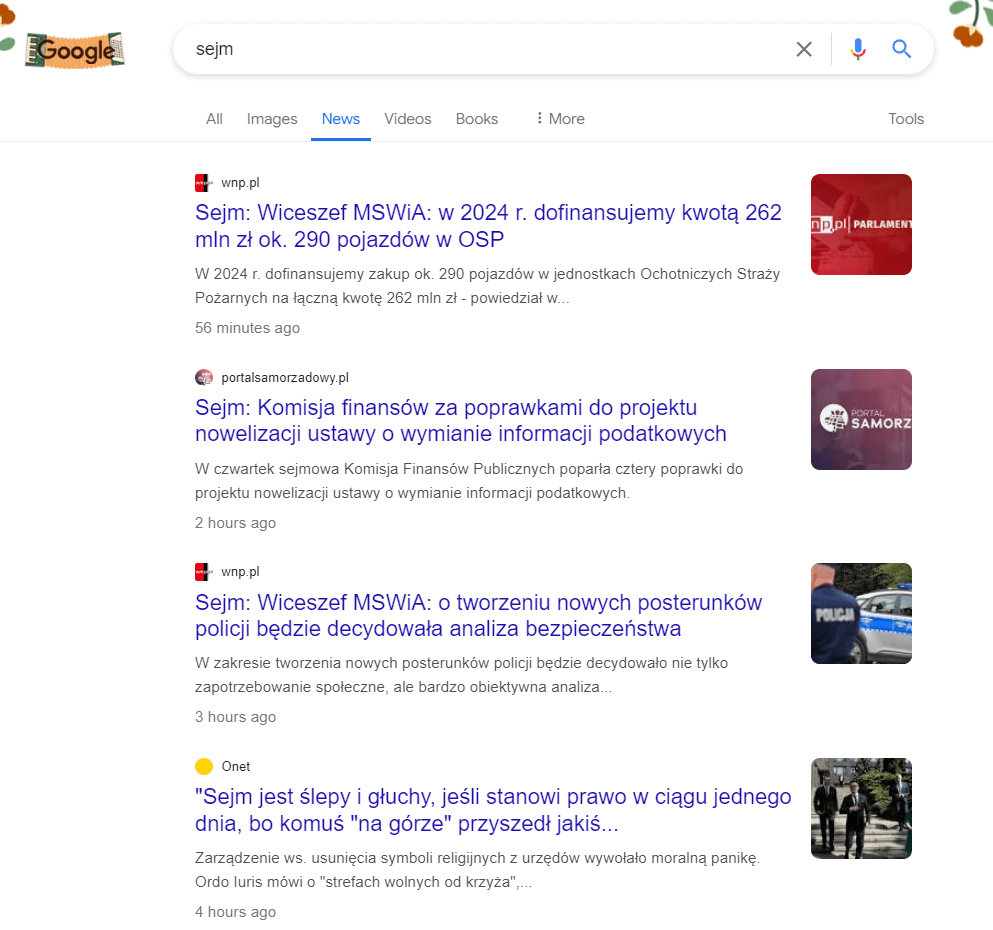The image size is (993, 930).
Task: Open the article about OSP vehicle funding
Action: (487, 226)
